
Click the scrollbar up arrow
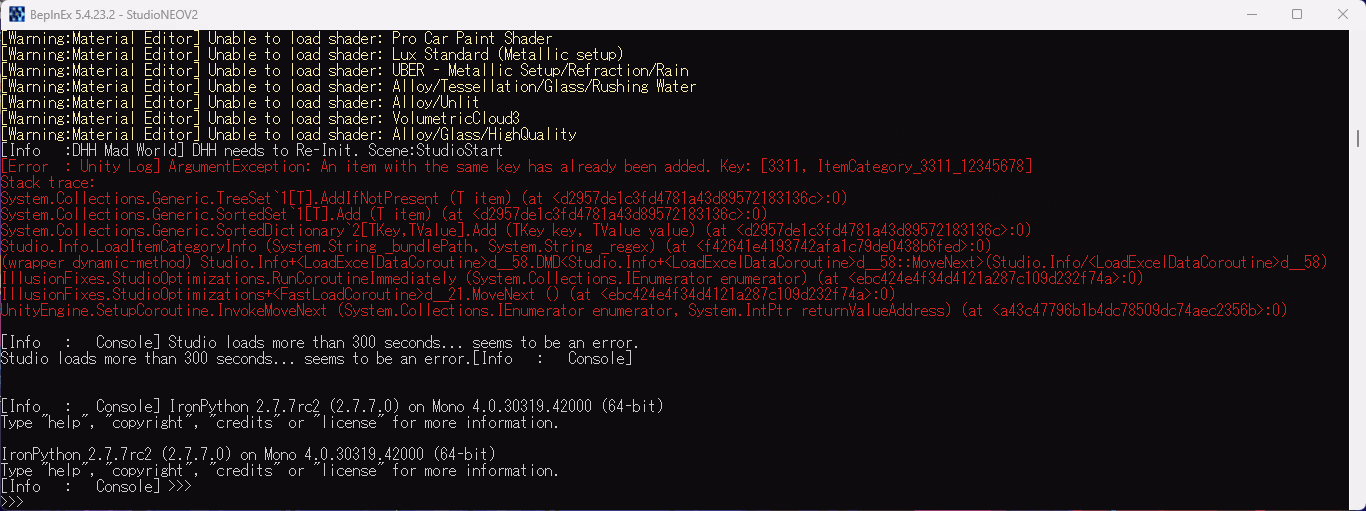click(1357, 38)
